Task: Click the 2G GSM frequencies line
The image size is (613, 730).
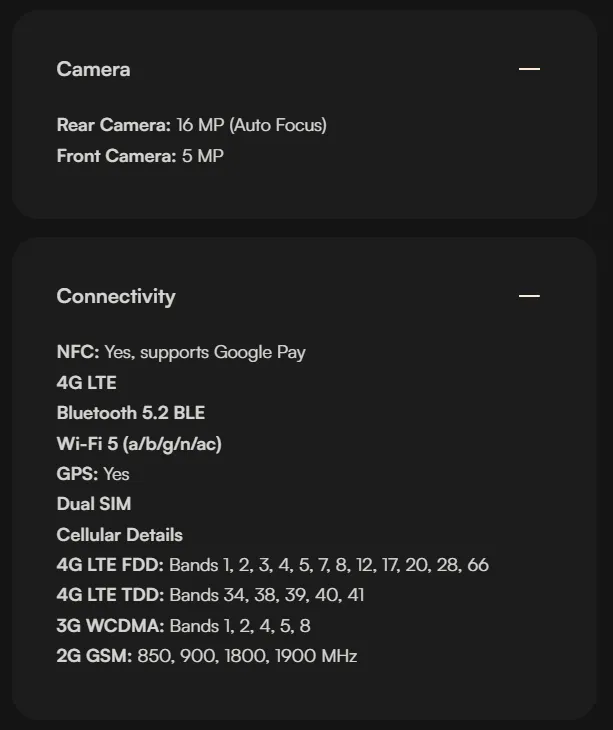Action: [x=207, y=656]
